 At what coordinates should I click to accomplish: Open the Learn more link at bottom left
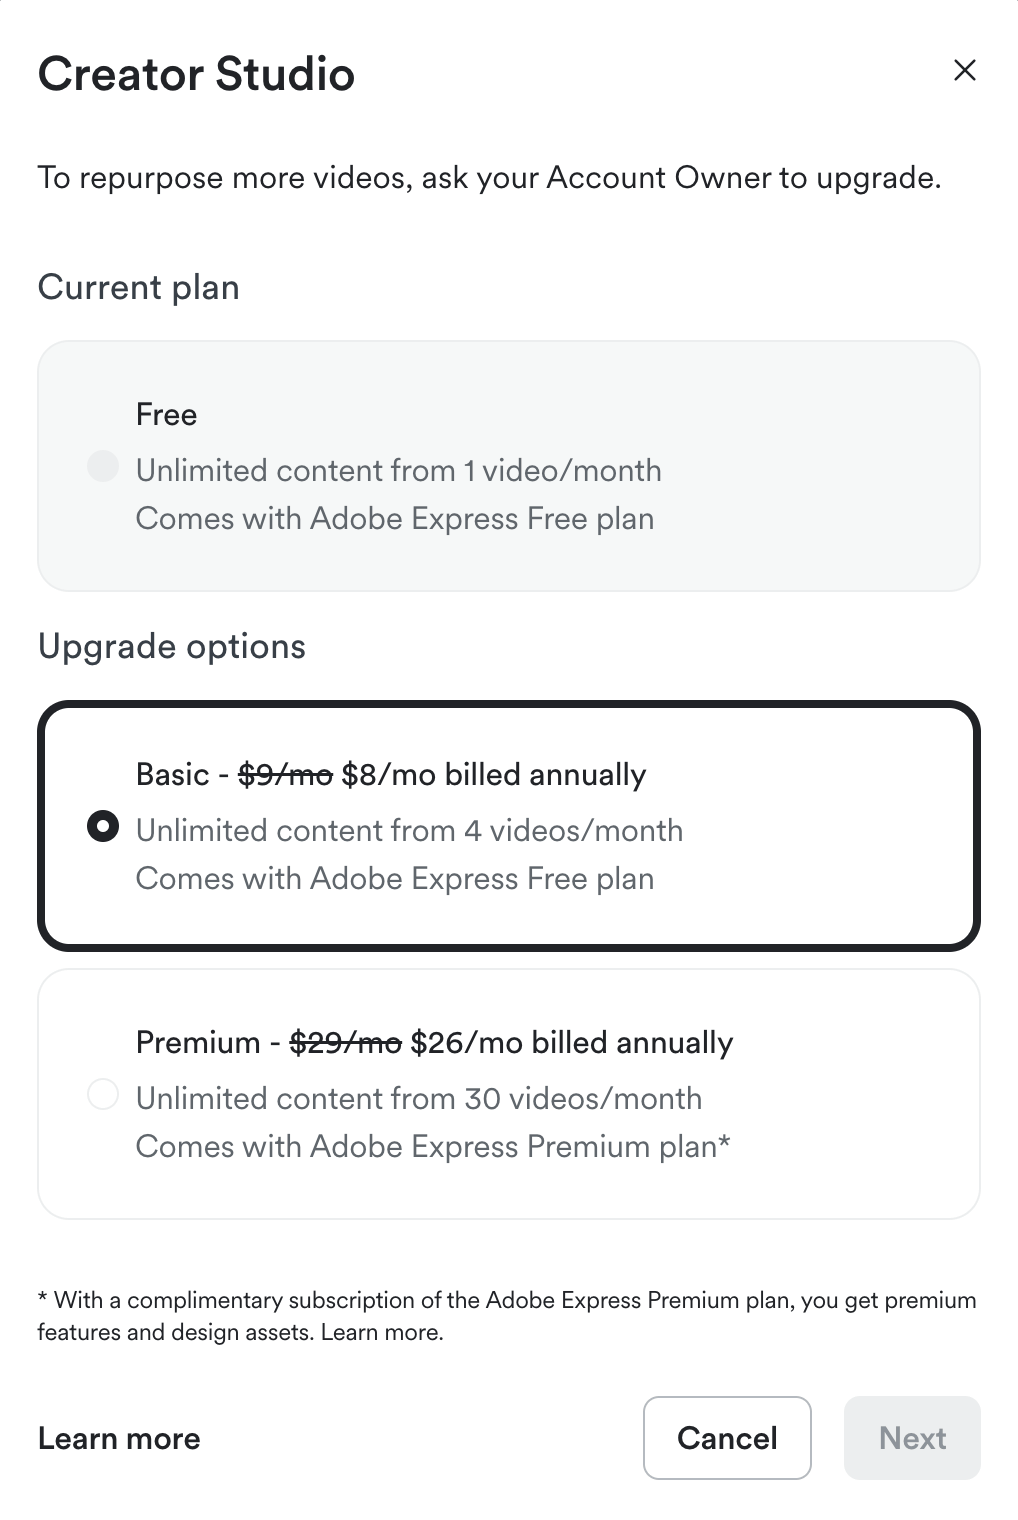[119, 1438]
